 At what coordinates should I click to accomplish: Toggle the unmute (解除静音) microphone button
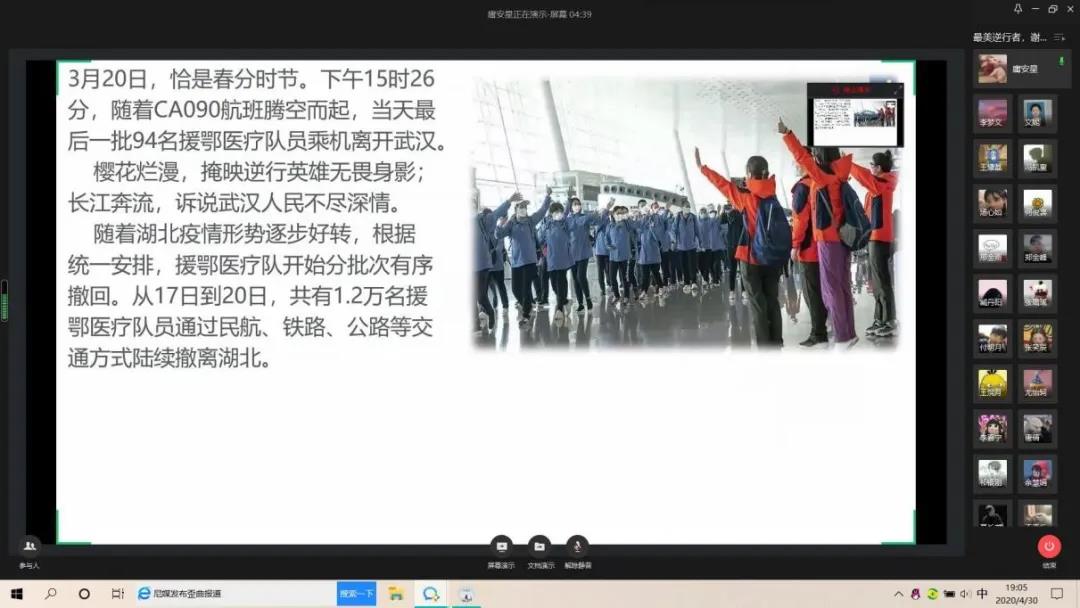coord(577,546)
